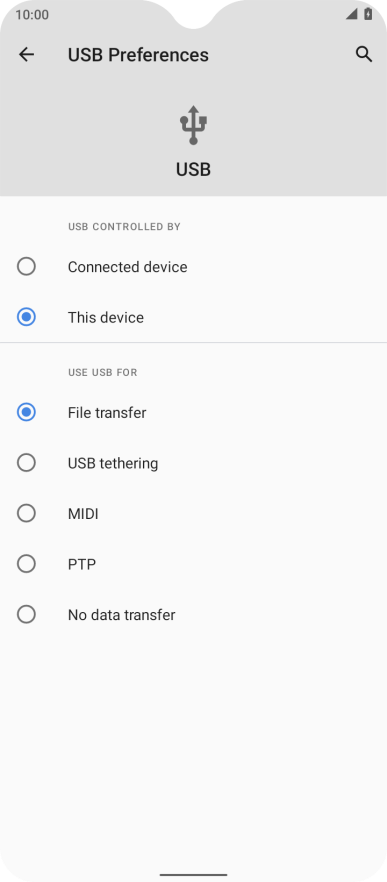Tap the cellular signal icon
The height and width of the screenshot is (882, 387).
[x=352, y=15]
